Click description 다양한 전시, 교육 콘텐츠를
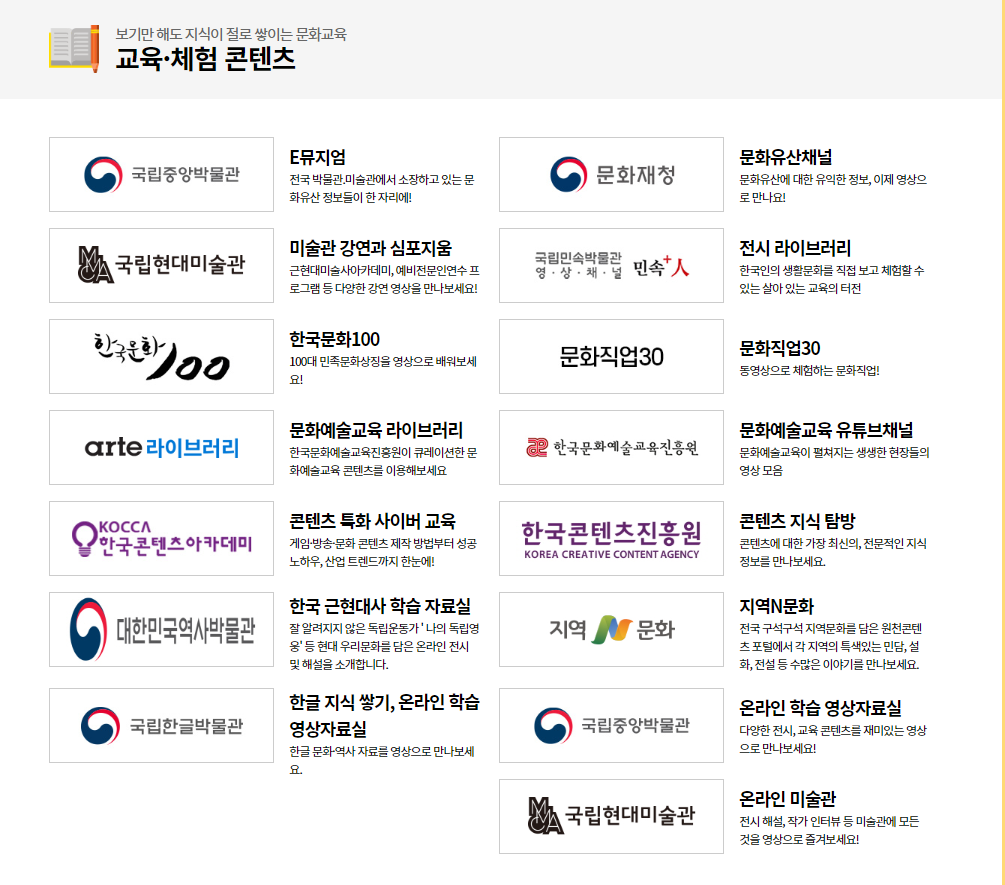Image resolution: width=1005 pixels, height=885 pixels. (833, 740)
